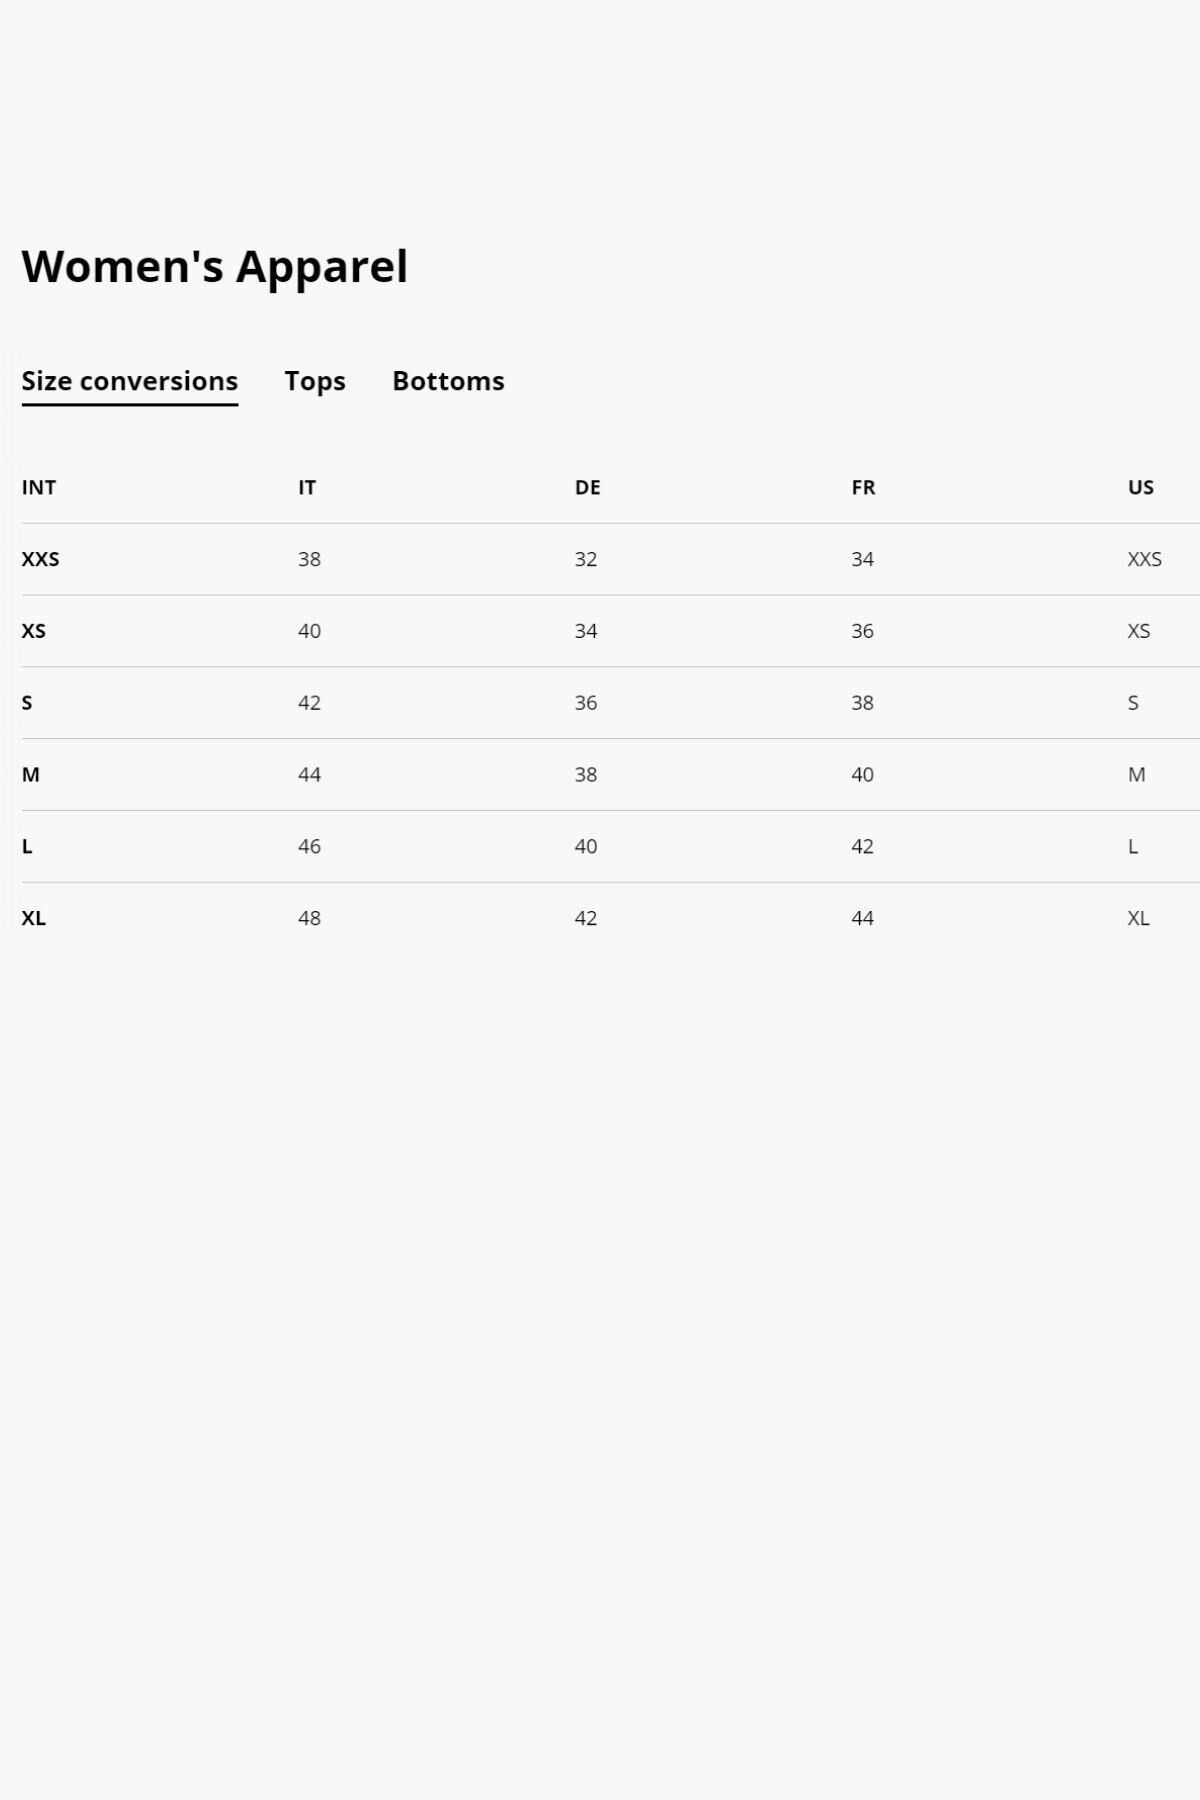
Task: Click IT size 38 in the XXS row
Action: 309,559
